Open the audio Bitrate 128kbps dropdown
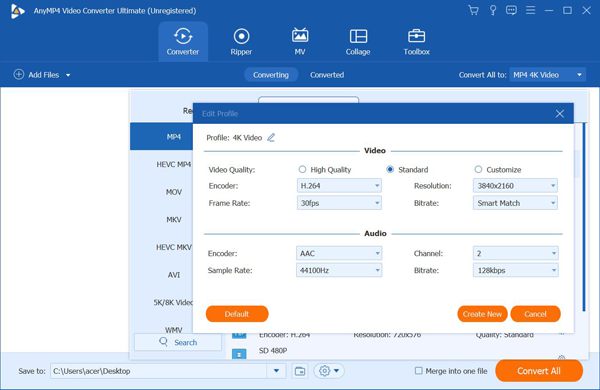 point(515,270)
